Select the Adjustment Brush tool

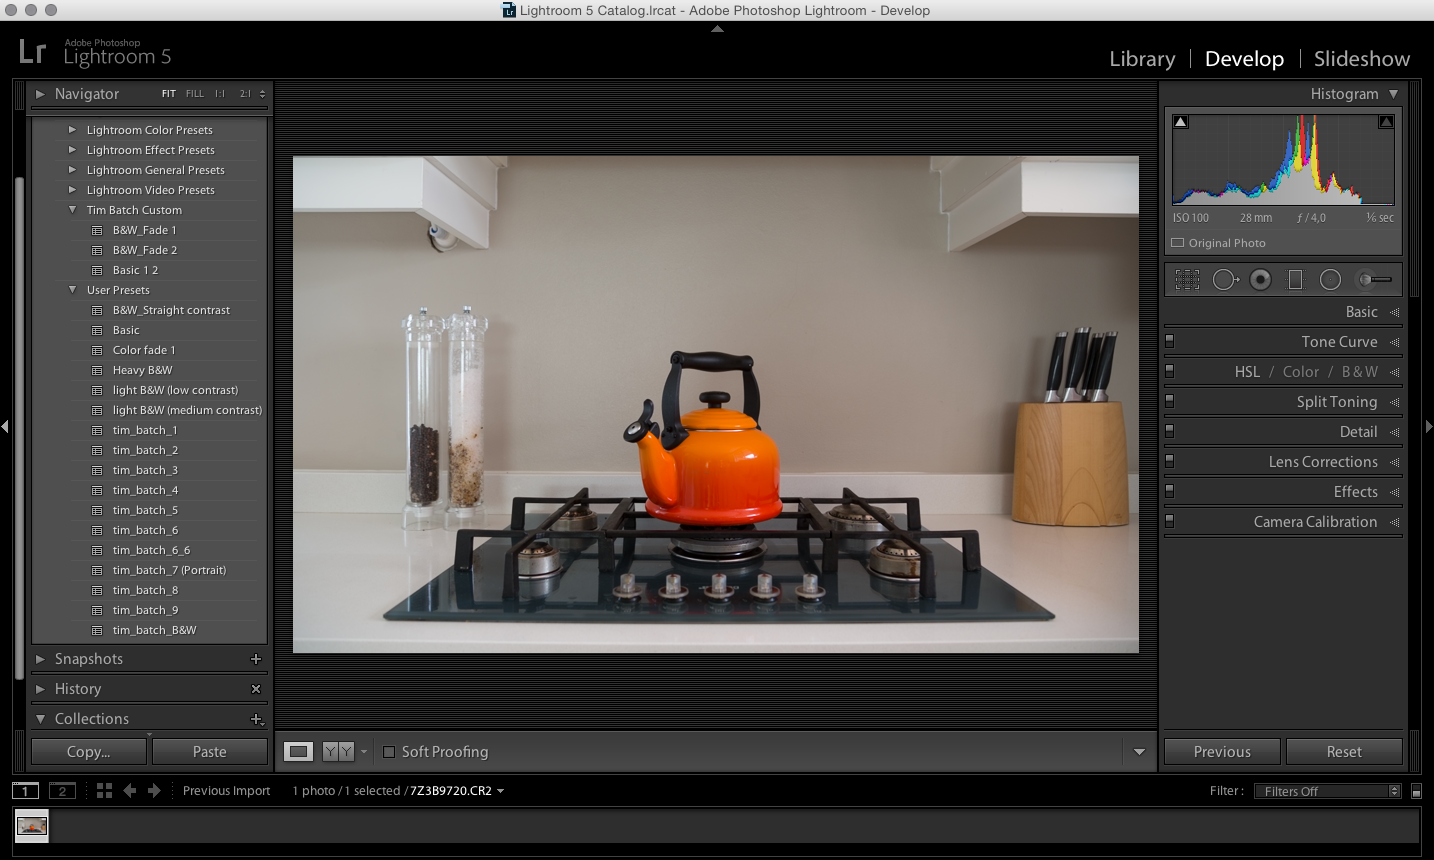click(1373, 280)
